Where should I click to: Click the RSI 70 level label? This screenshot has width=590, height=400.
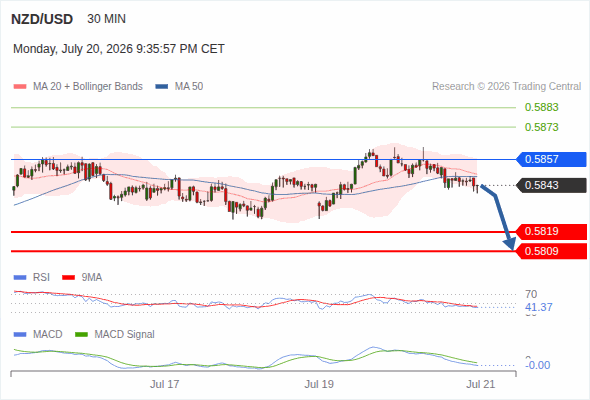click(531, 294)
